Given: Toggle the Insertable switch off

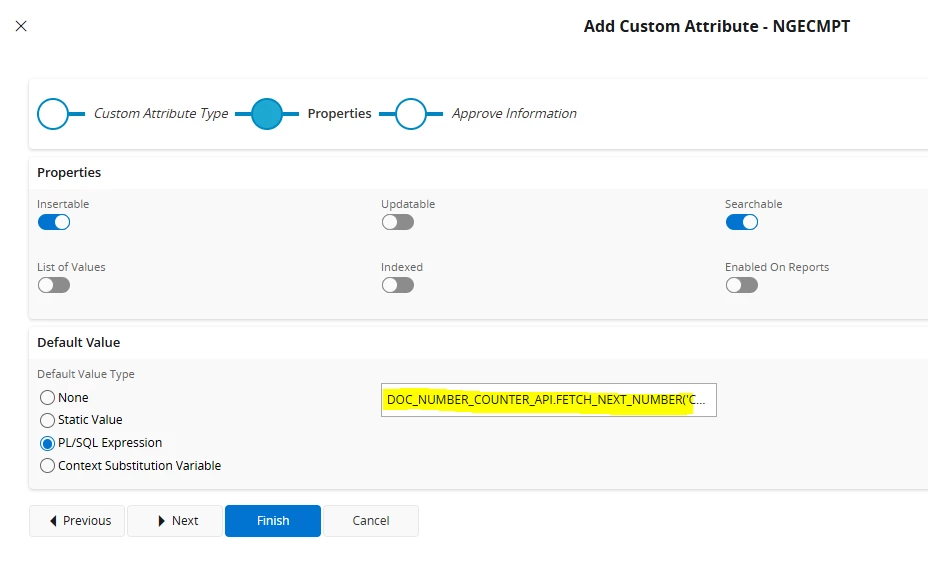Looking at the screenshot, I should pyautogui.click(x=54, y=222).
